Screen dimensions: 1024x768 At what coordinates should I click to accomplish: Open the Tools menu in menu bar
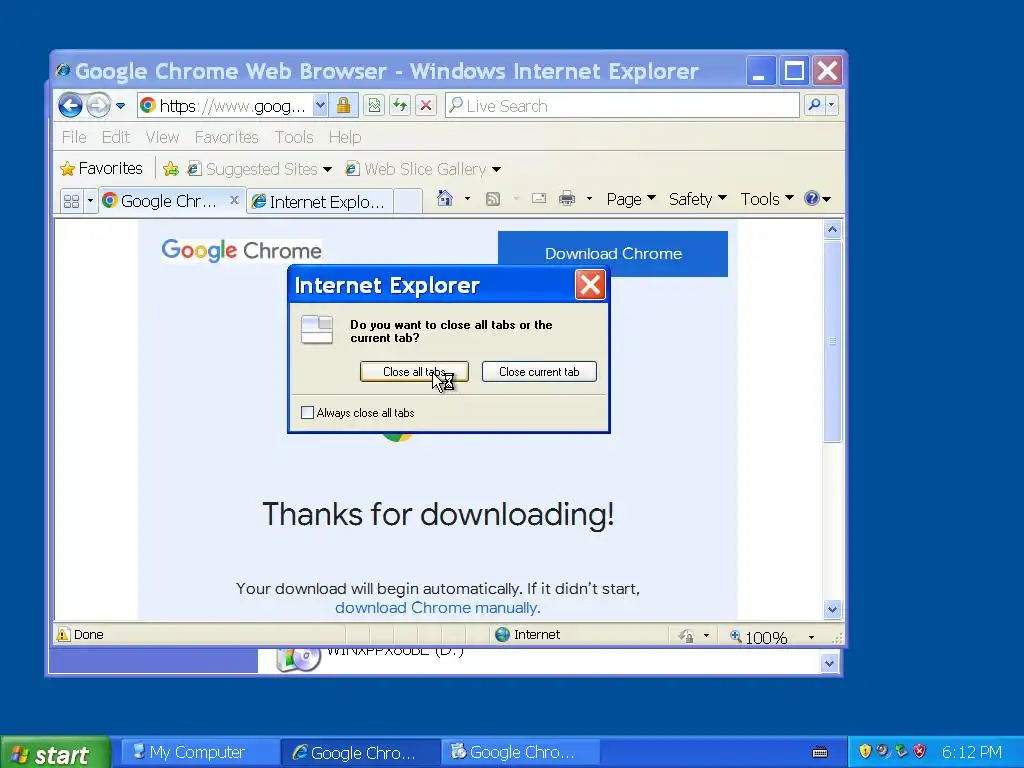click(294, 137)
